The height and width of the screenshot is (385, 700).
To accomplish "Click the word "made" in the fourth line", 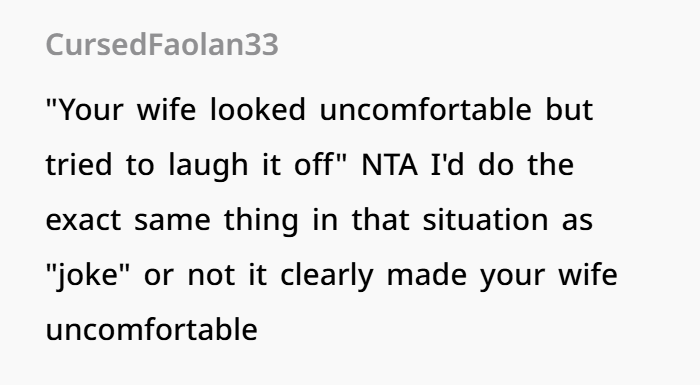I will (x=426, y=275).
